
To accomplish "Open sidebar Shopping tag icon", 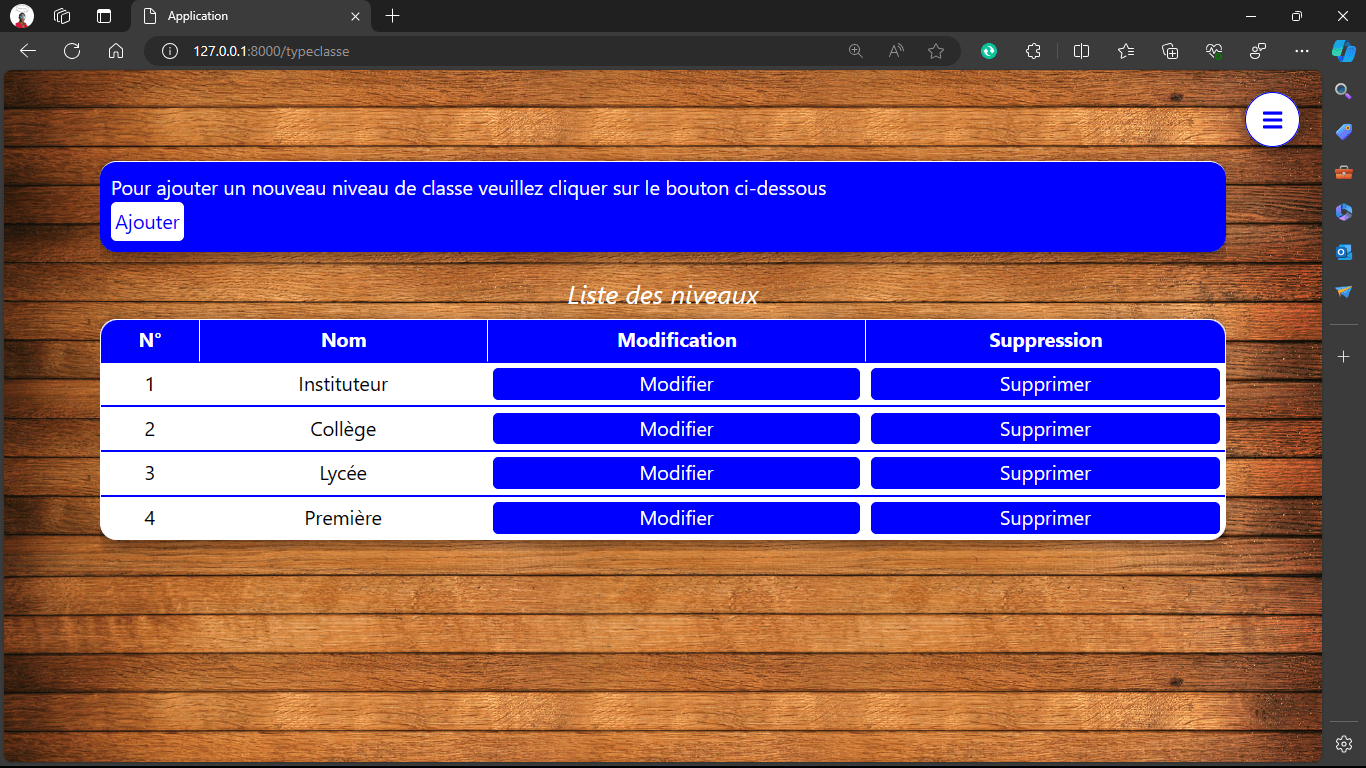I will click(x=1344, y=132).
